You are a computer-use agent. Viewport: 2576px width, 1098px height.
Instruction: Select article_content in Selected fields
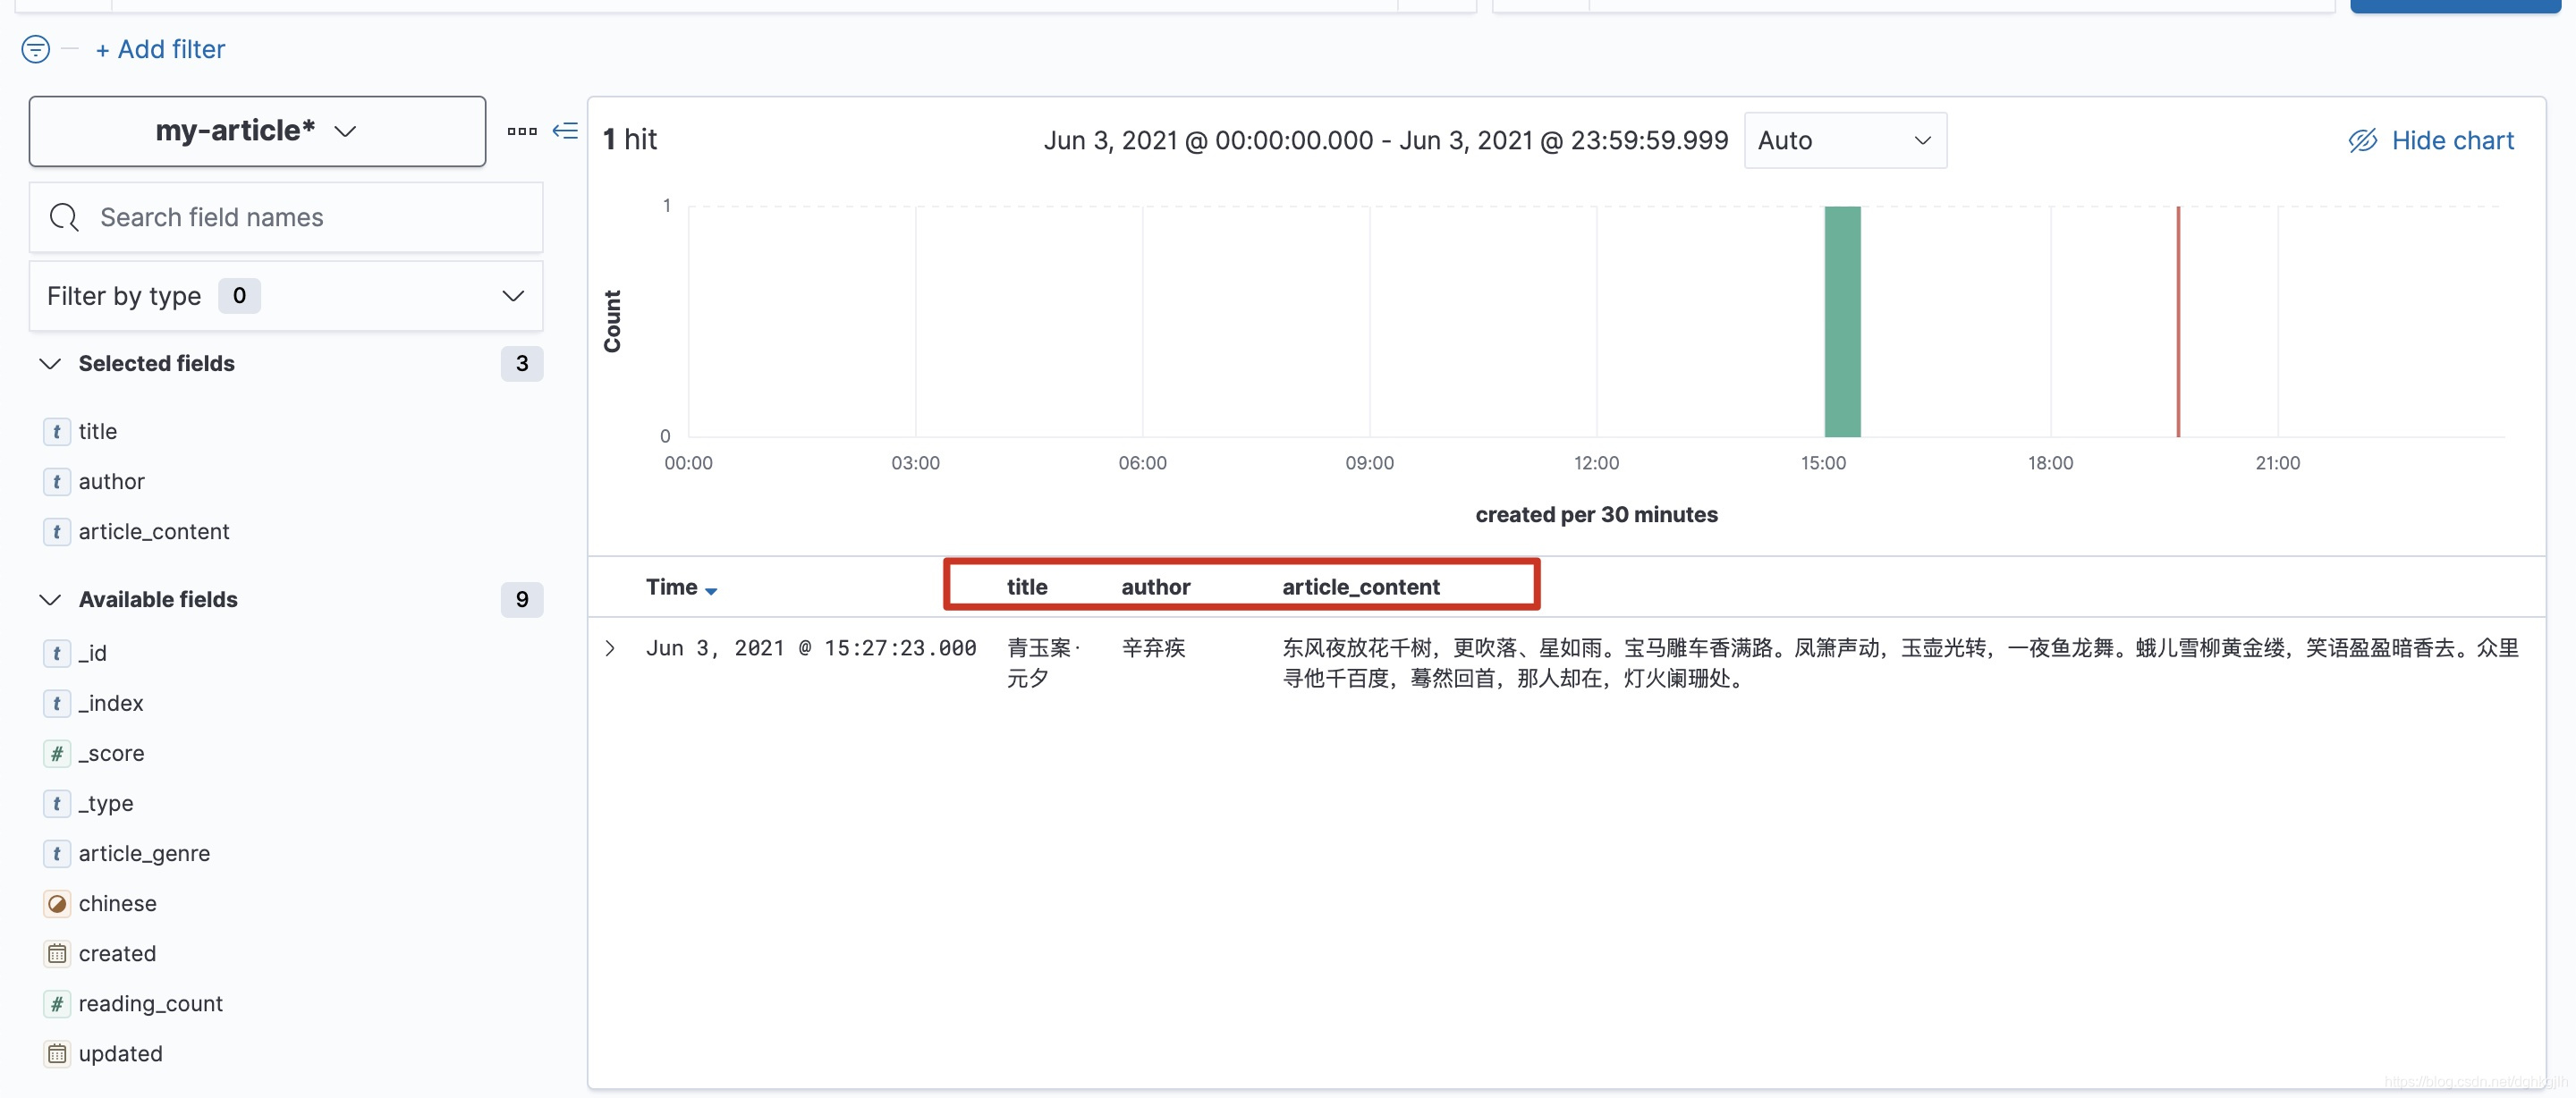(x=154, y=532)
